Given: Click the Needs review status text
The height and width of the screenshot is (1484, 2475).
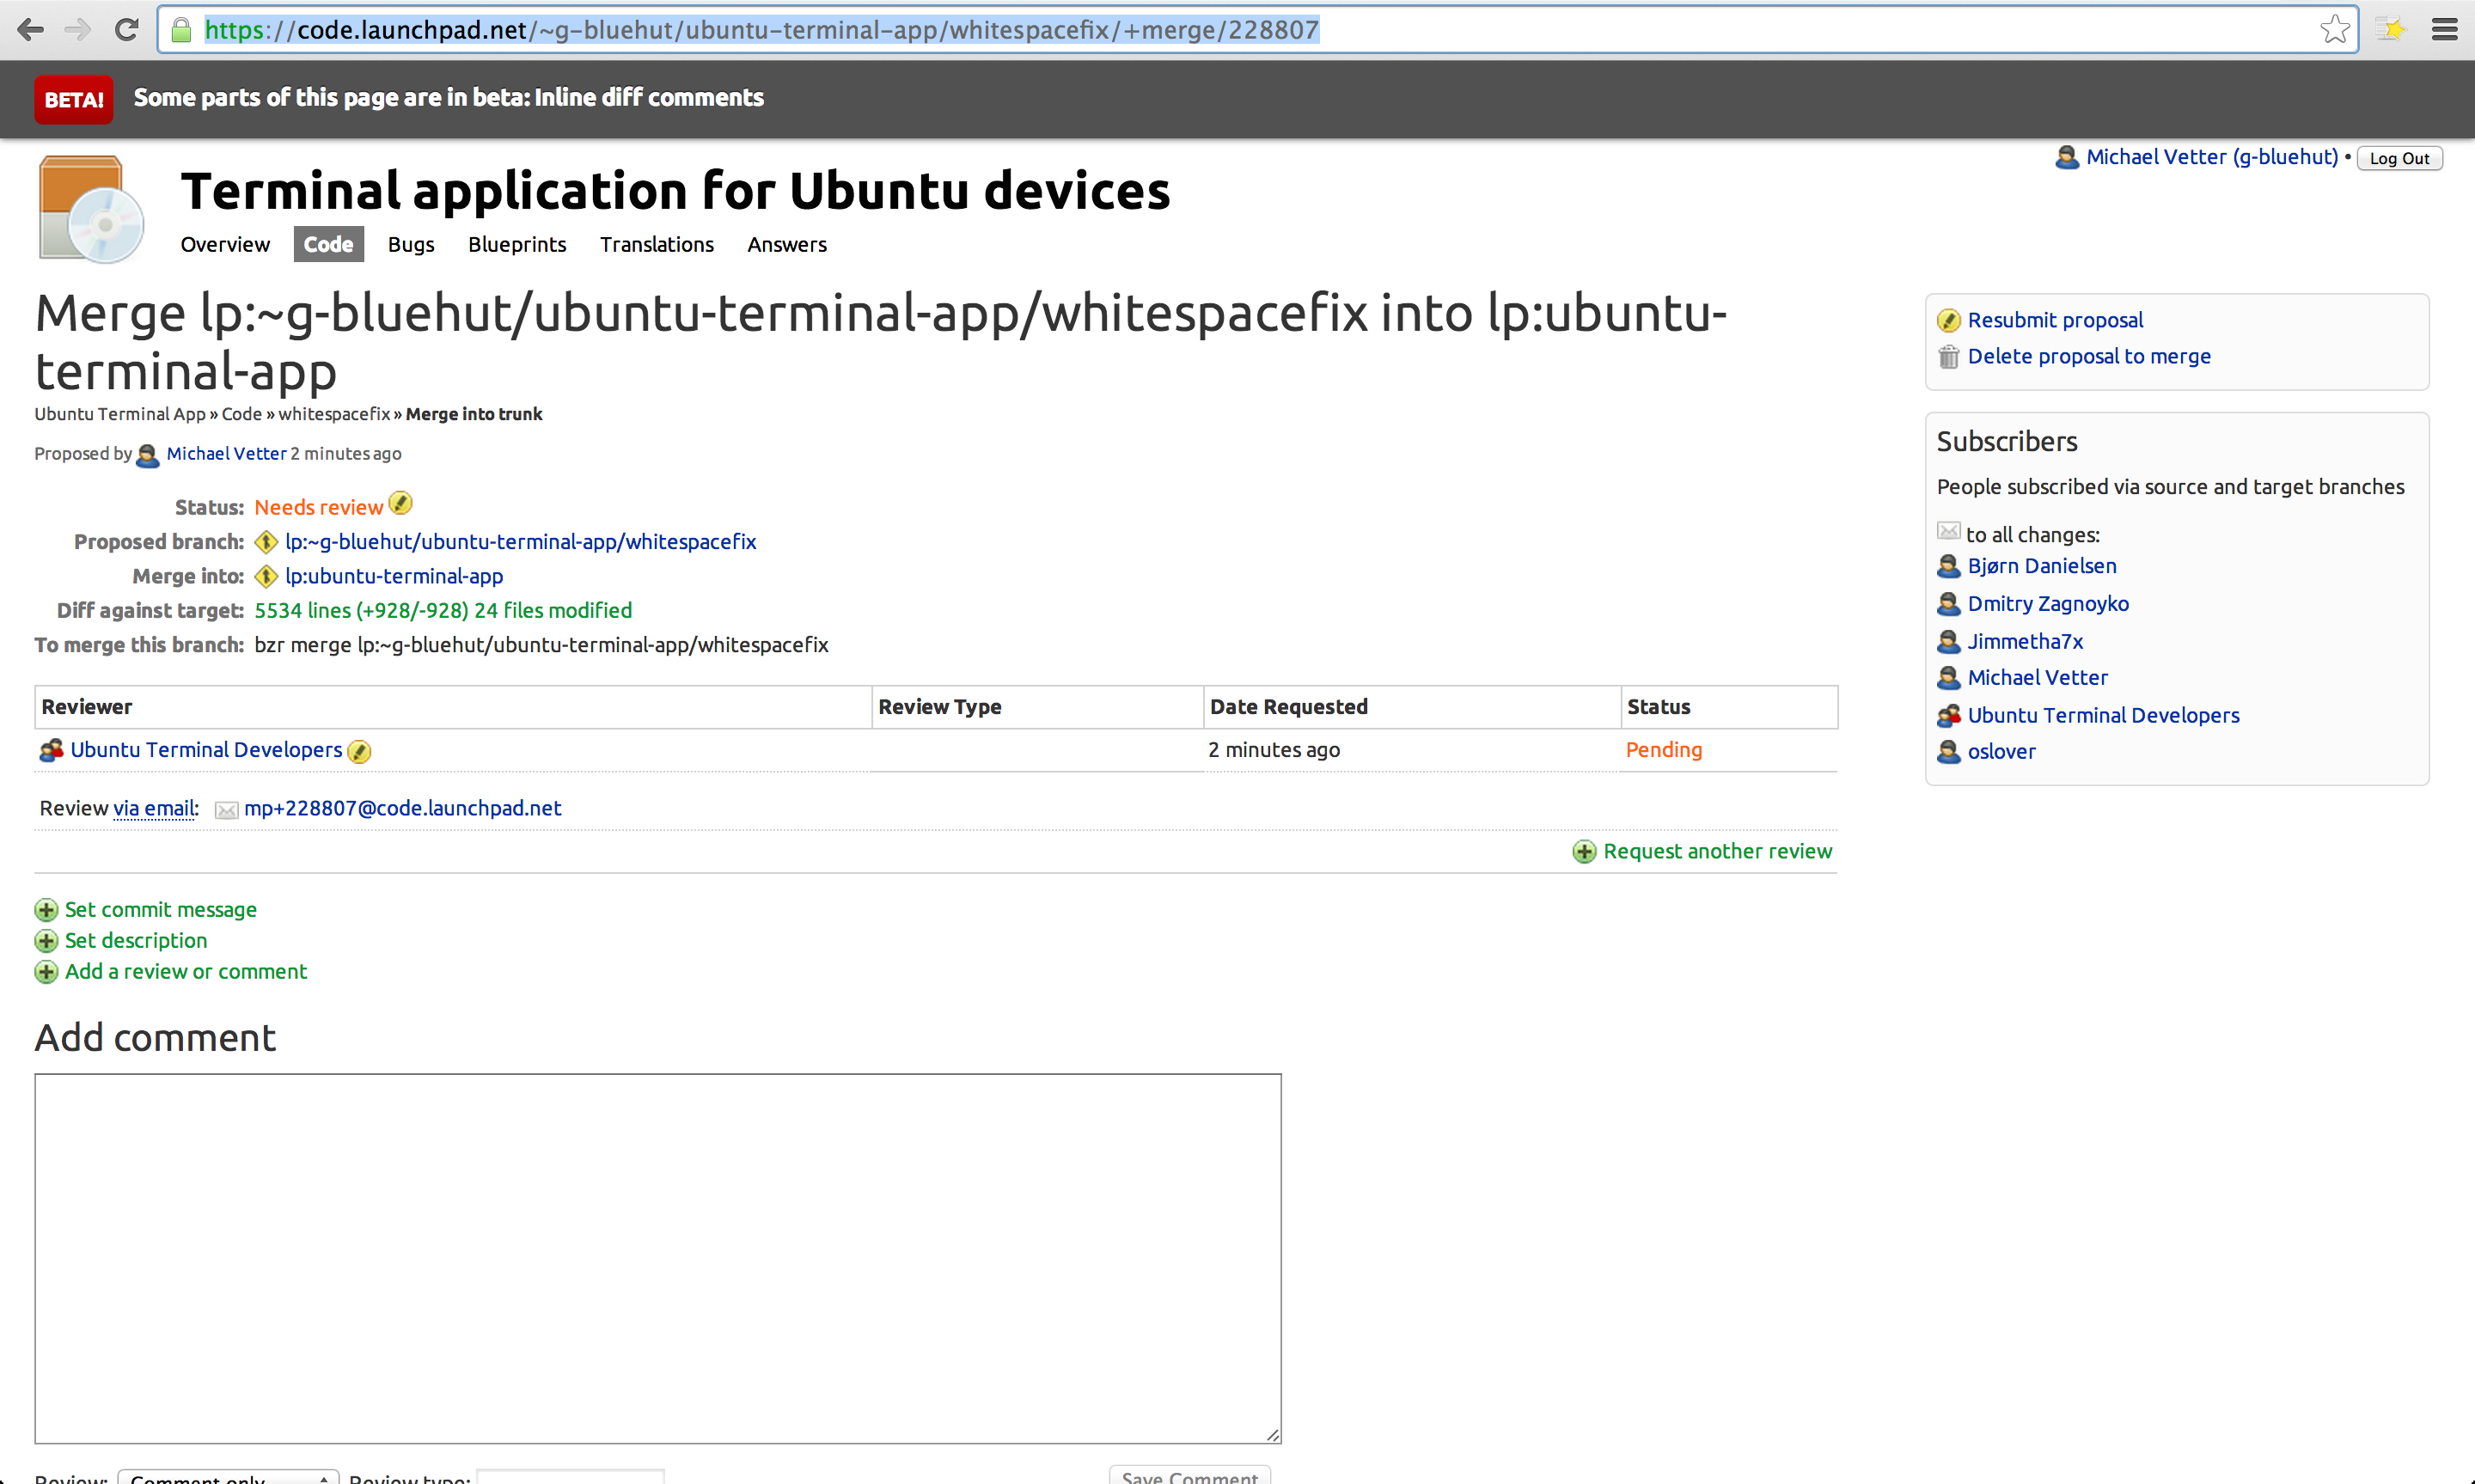Looking at the screenshot, I should click(x=319, y=508).
